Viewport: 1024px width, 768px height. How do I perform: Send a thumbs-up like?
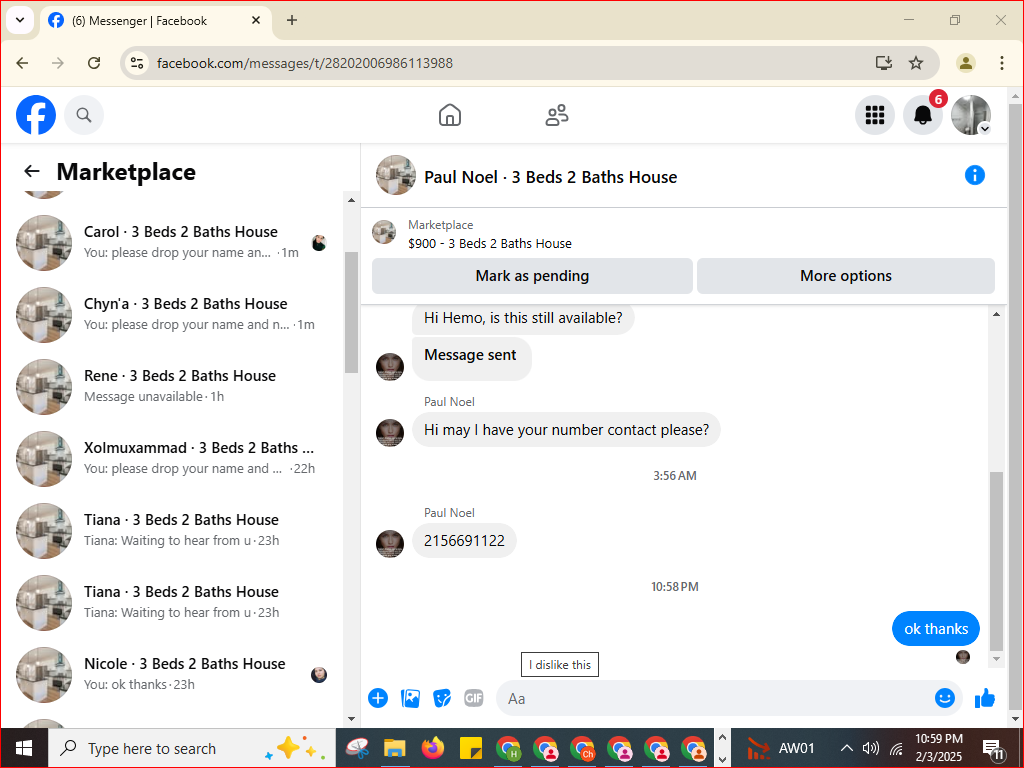(984, 698)
